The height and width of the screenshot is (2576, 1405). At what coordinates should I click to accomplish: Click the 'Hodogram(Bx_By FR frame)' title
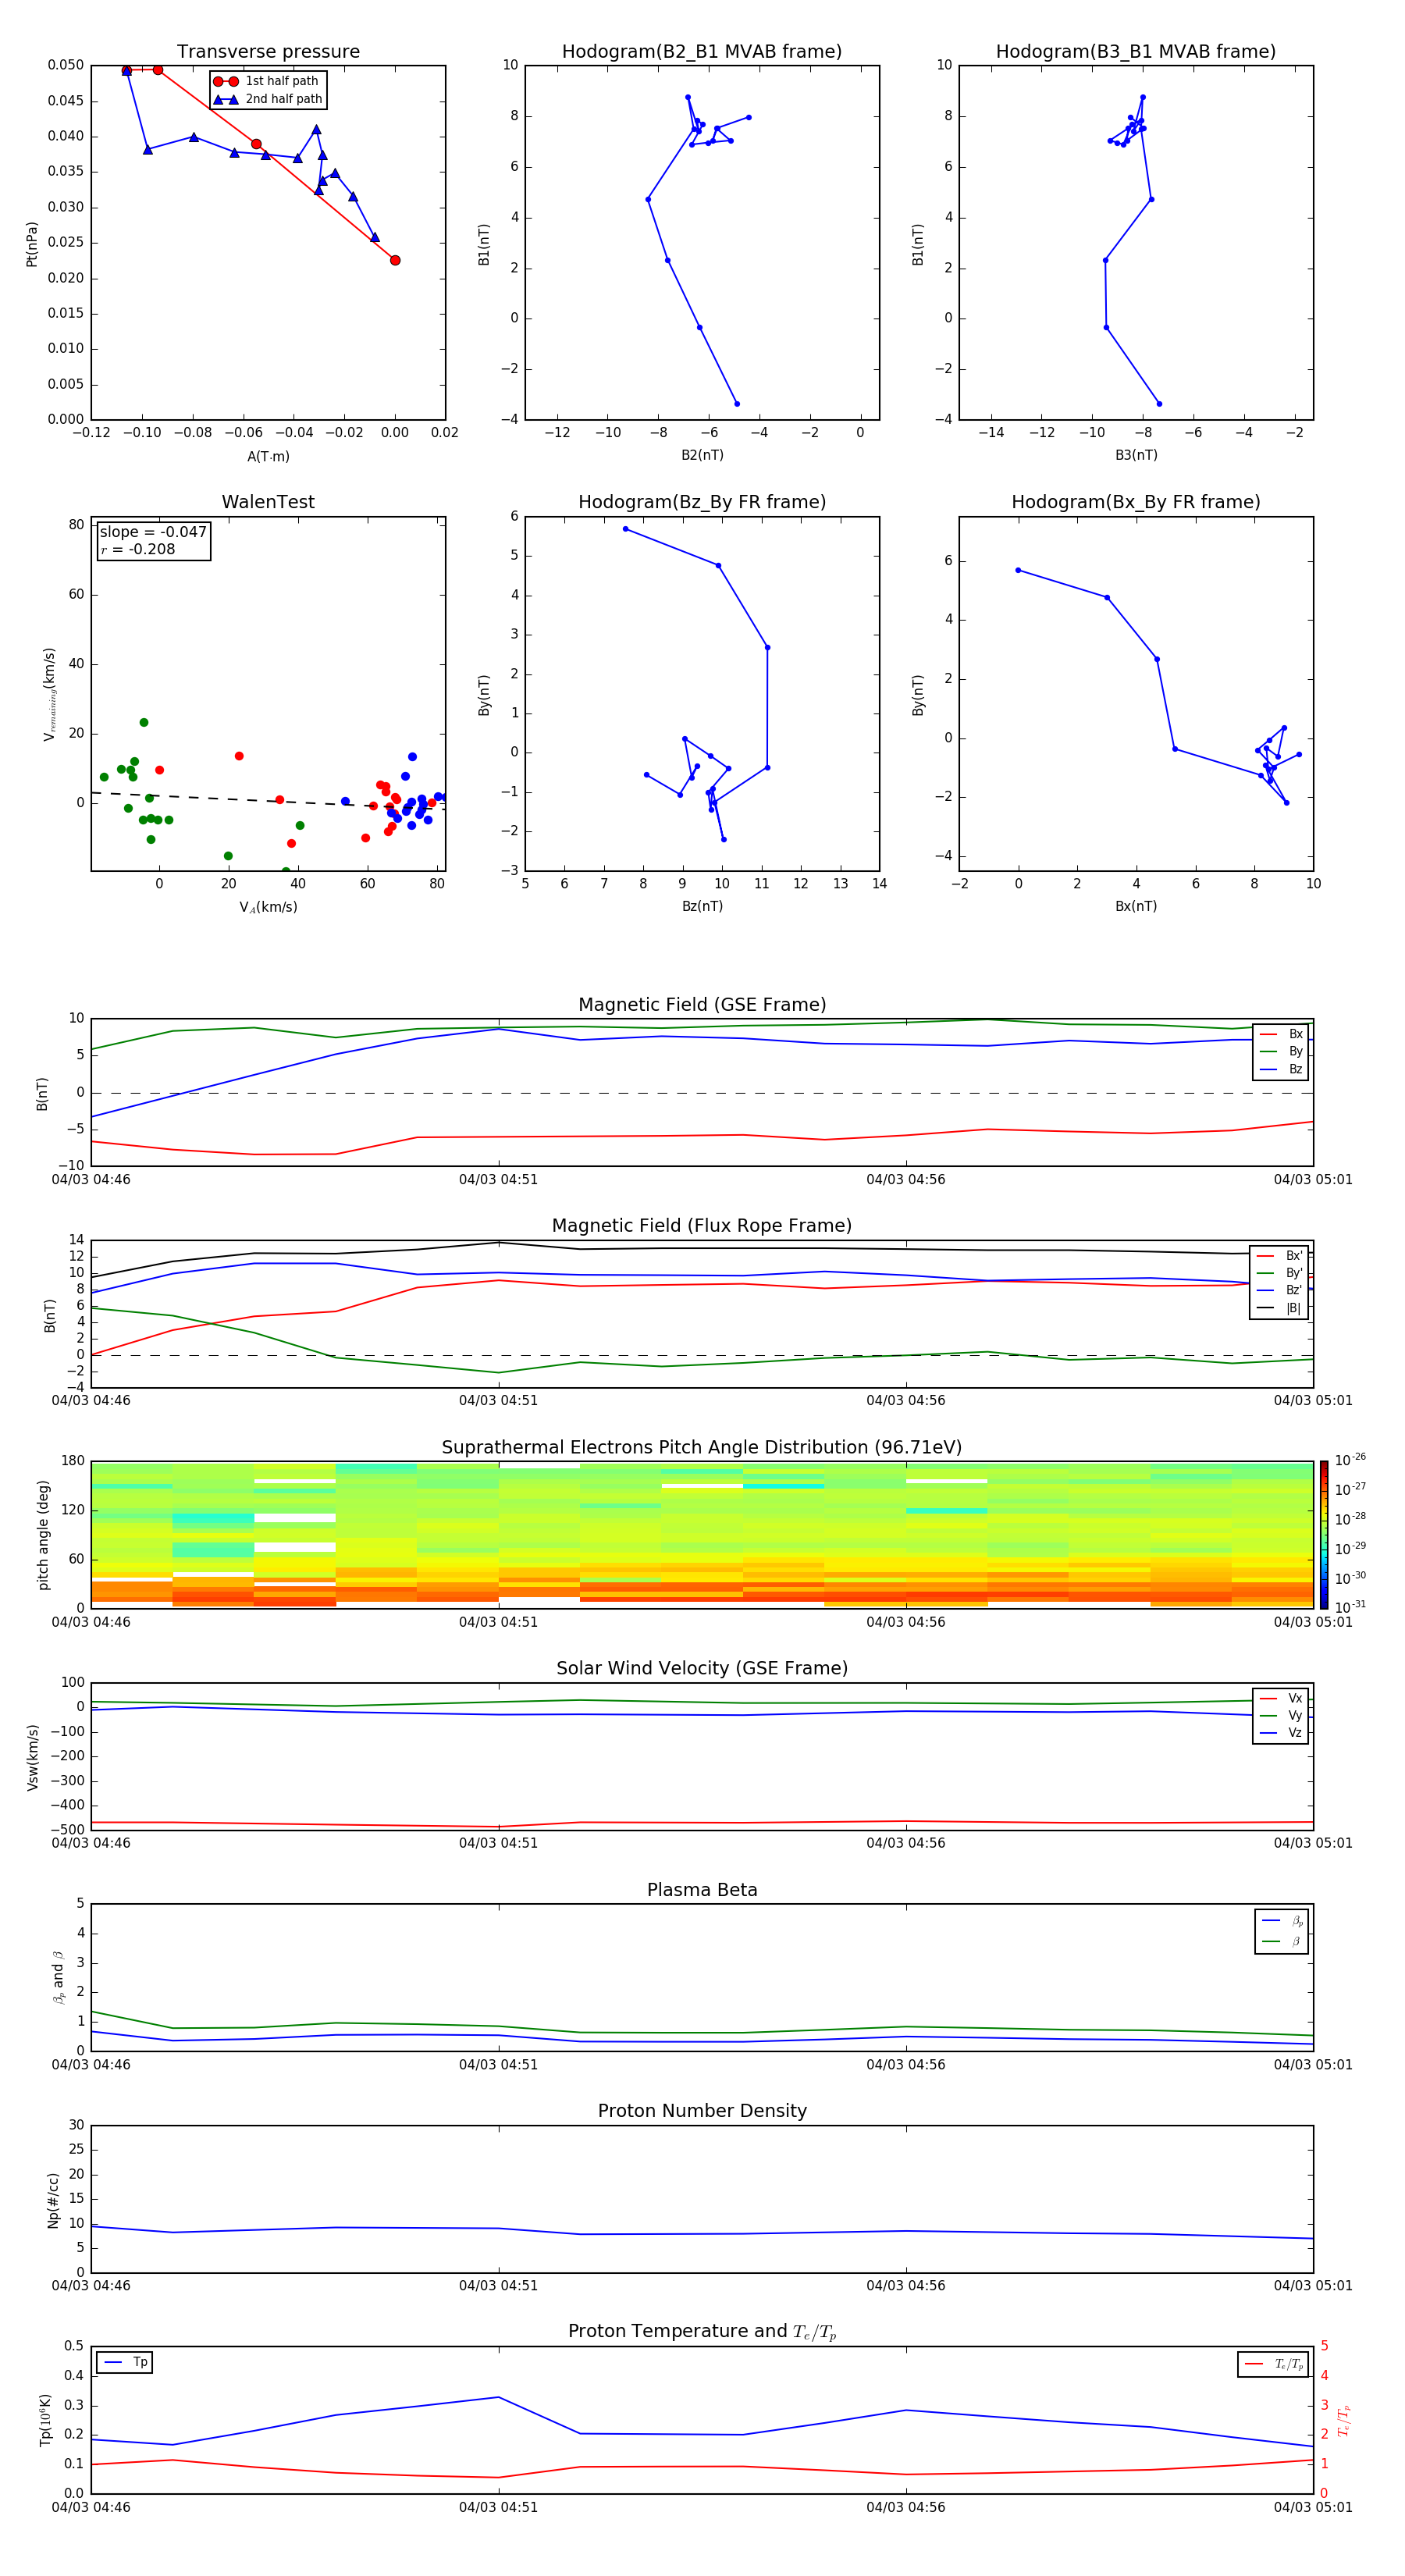pos(1136,502)
